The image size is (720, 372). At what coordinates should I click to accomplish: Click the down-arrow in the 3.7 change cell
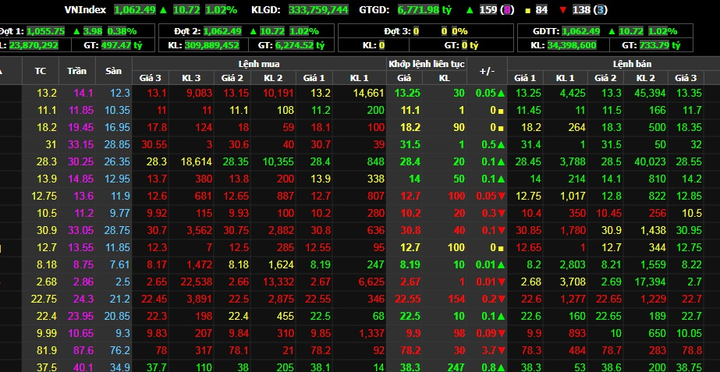(x=501, y=350)
